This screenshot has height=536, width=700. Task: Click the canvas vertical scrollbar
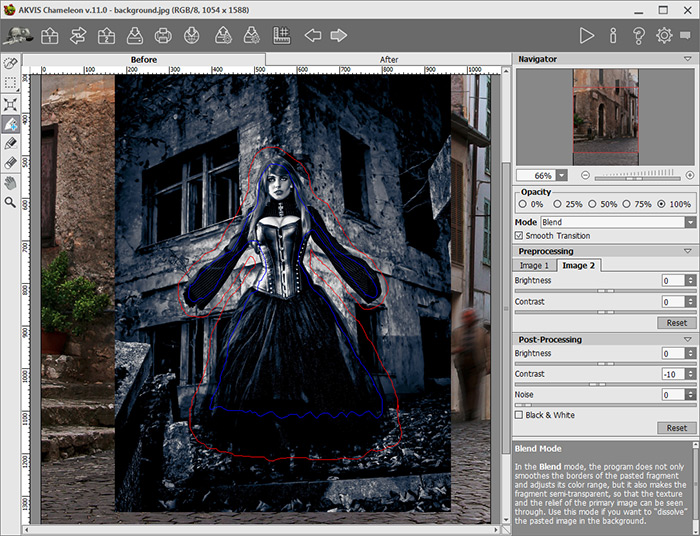pyautogui.click(x=506, y=295)
